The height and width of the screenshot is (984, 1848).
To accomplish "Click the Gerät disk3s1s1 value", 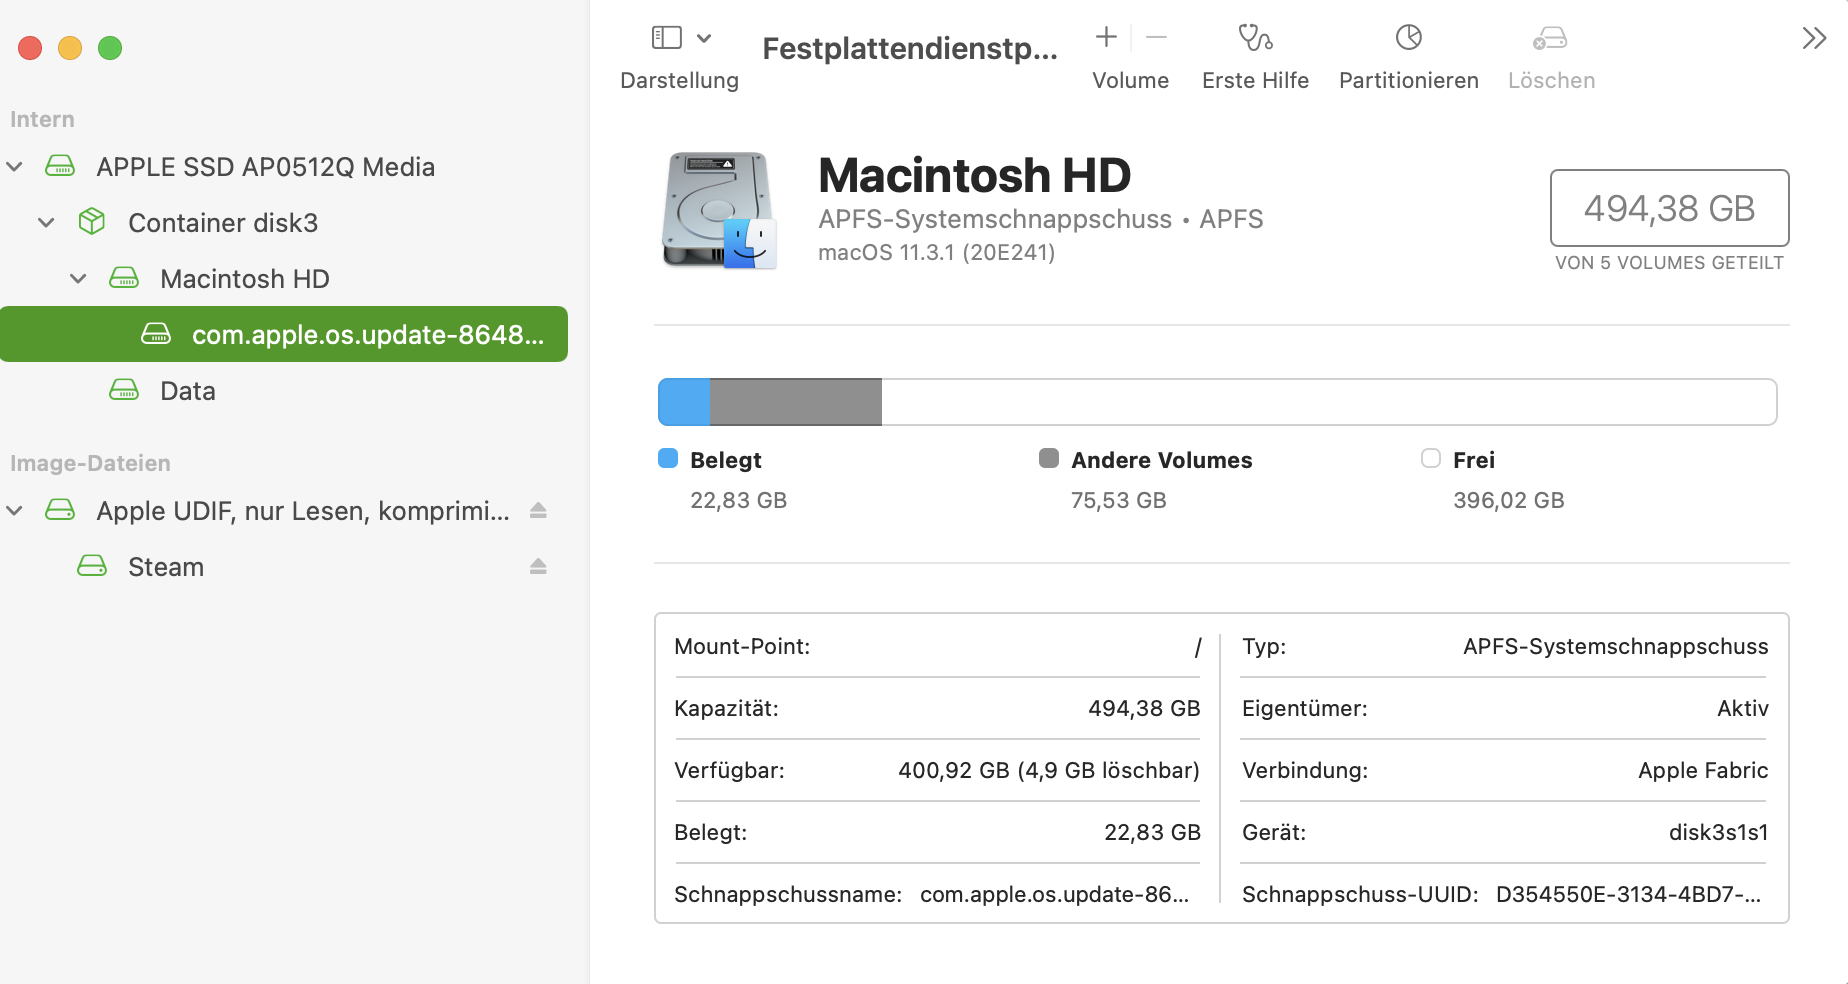I will pyautogui.click(x=1719, y=833).
